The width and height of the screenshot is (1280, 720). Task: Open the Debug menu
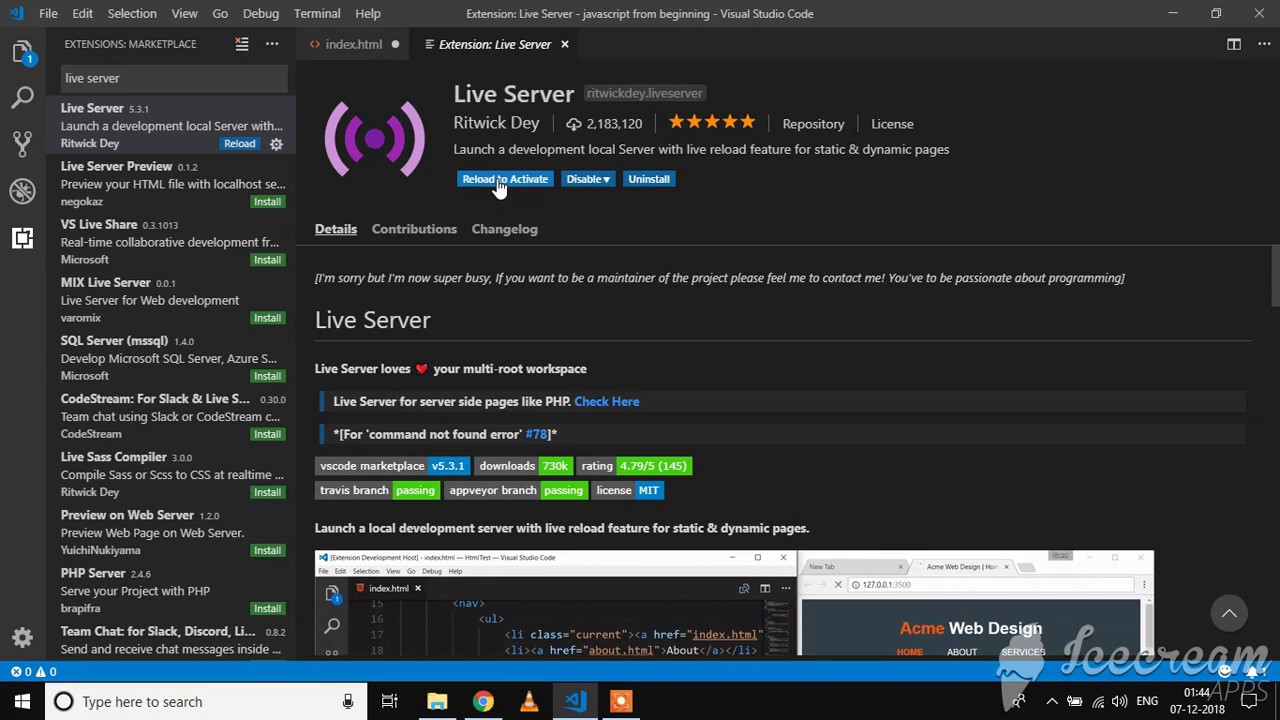pos(261,14)
